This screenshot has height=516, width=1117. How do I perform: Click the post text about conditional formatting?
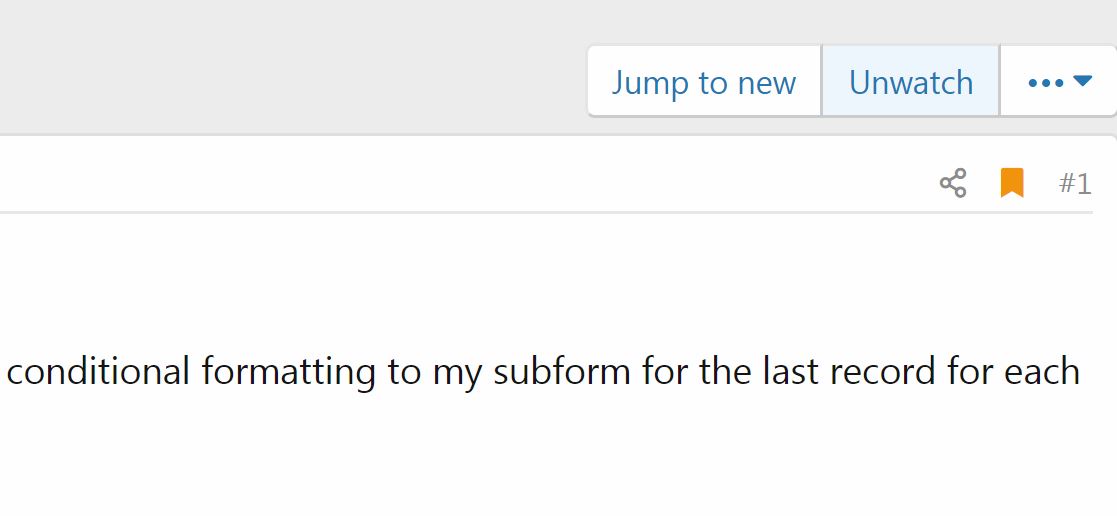point(543,371)
